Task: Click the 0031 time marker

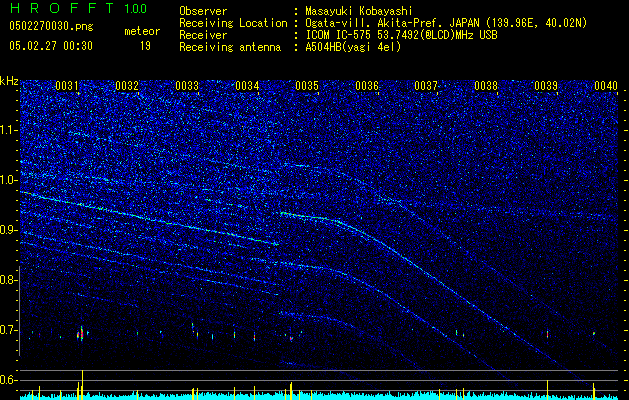Action: 67,86
